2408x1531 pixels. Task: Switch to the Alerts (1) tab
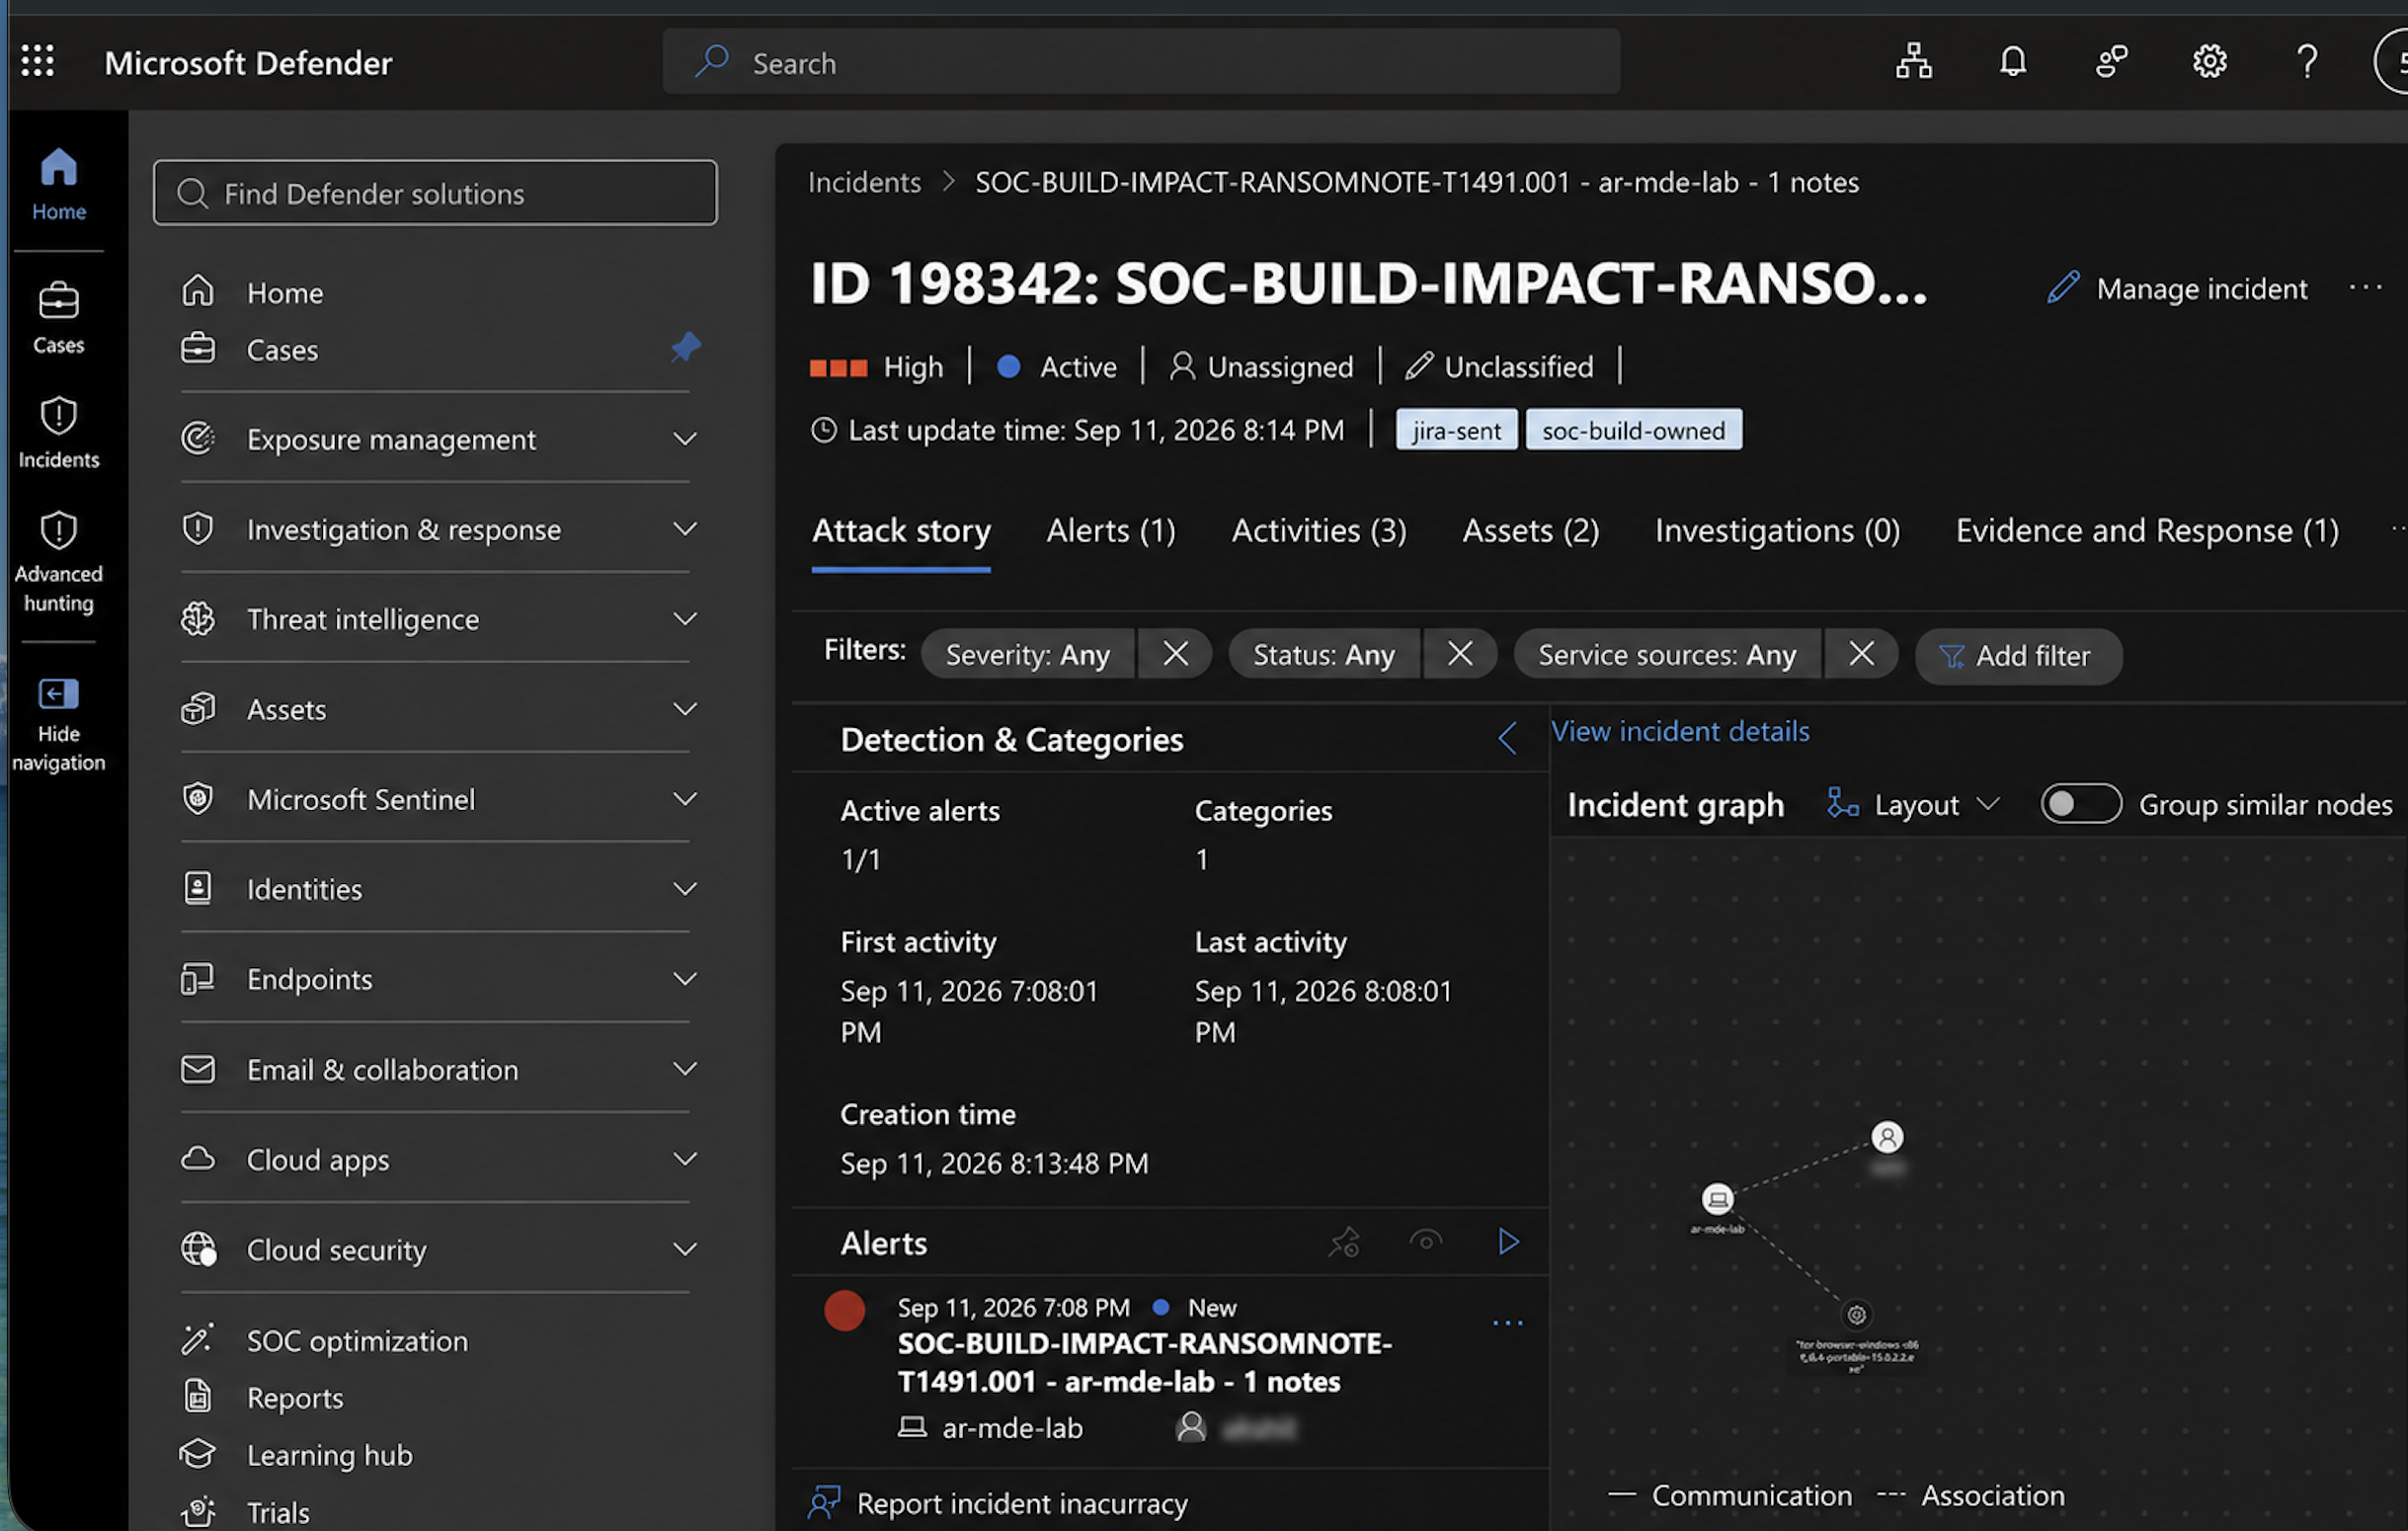click(x=1111, y=530)
